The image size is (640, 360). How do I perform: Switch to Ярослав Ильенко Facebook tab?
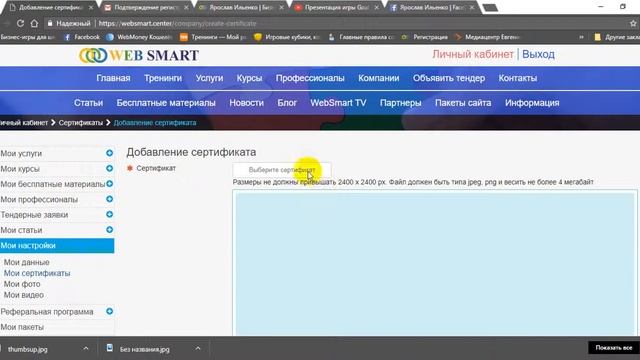[431, 8]
